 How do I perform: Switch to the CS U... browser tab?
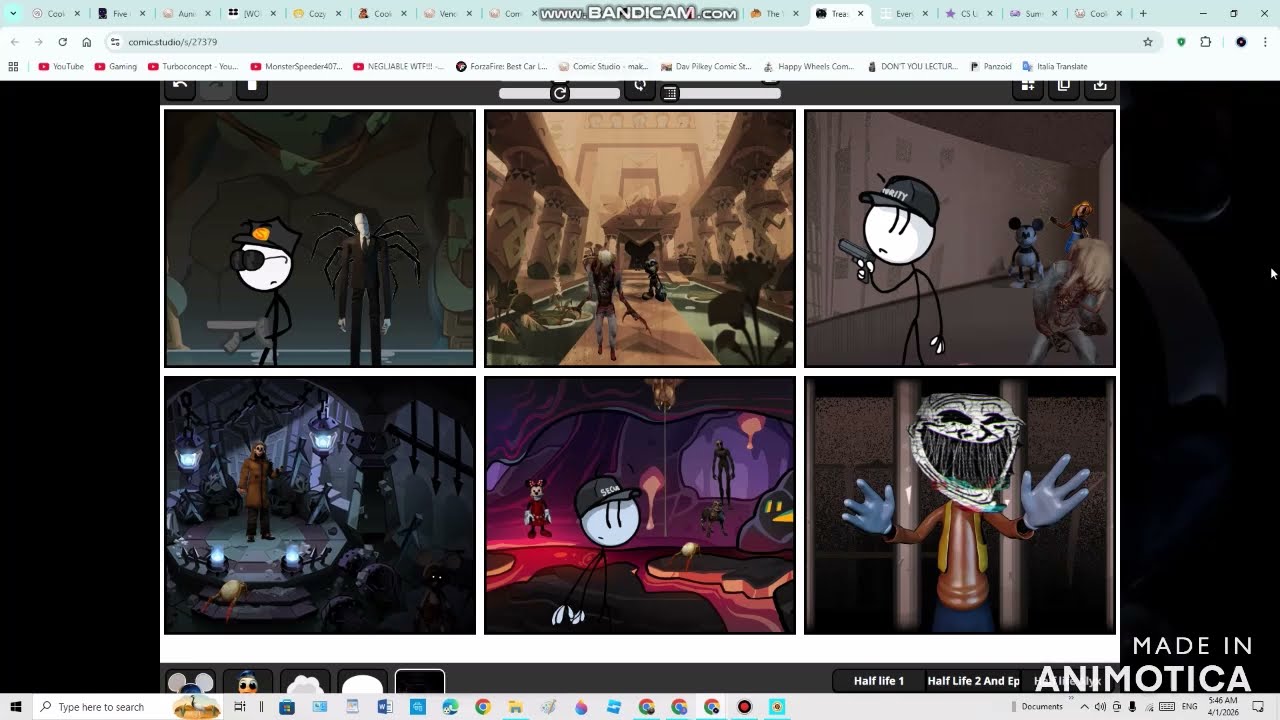pyautogui.click(x=969, y=14)
